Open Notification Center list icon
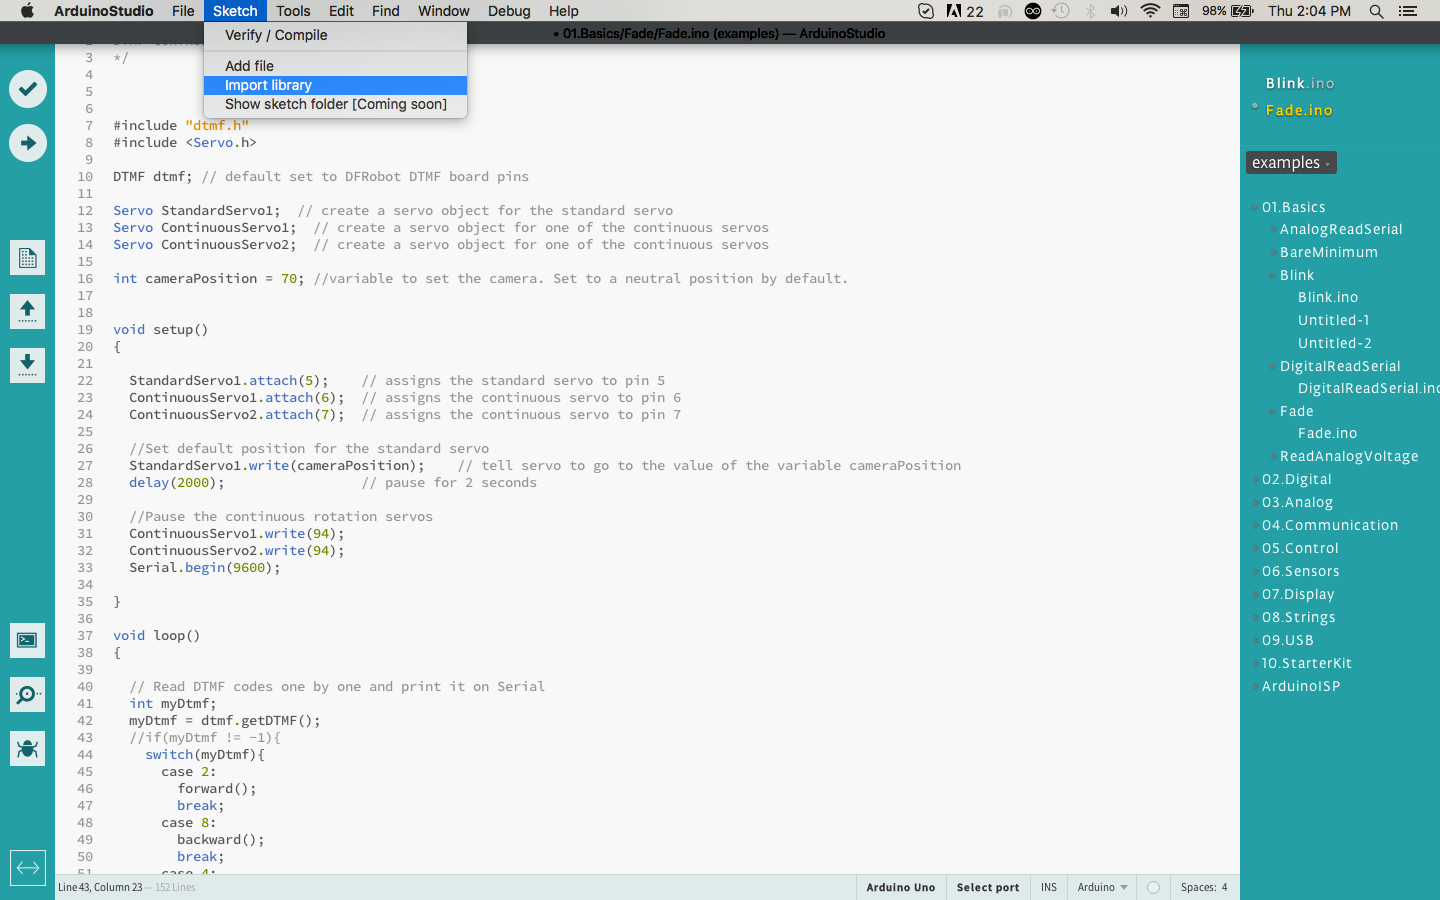1440x900 pixels. pyautogui.click(x=1408, y=11)
